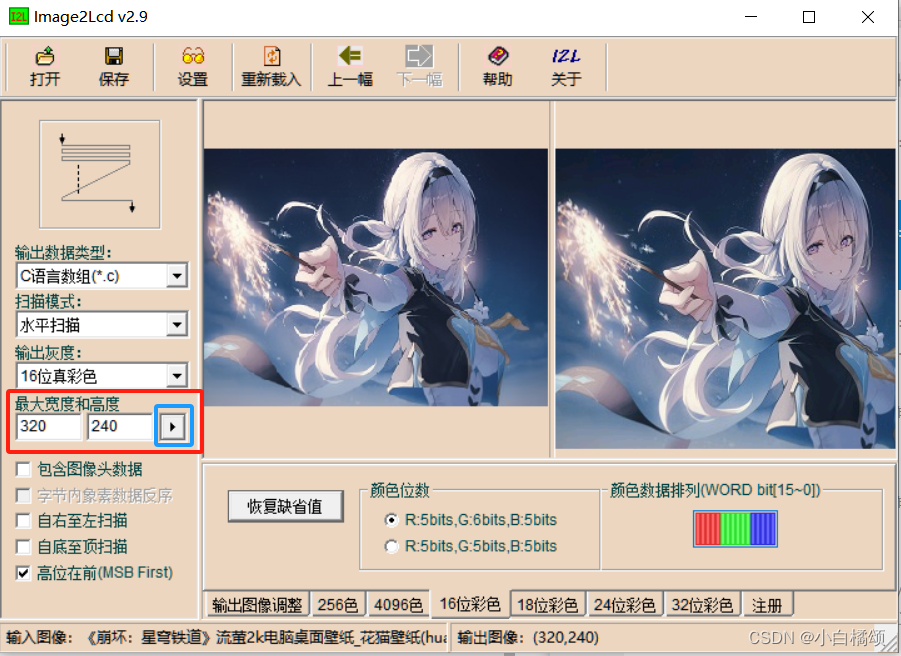This screenshot has height=656, width=901.
Task: Click the scan mode diagram preview
Action: click(x=100, y=175)
